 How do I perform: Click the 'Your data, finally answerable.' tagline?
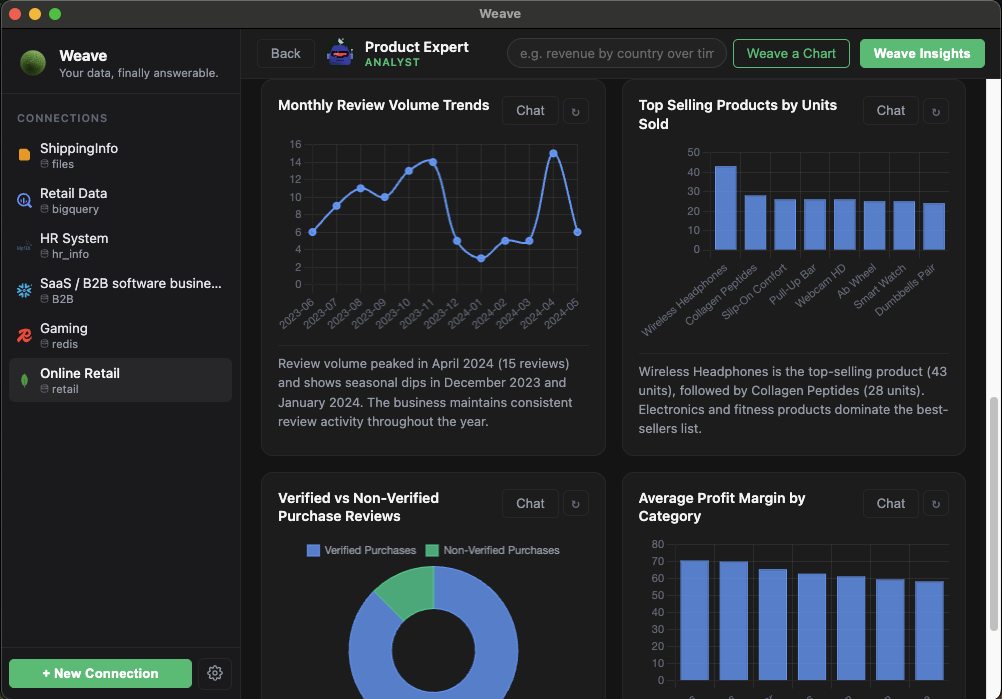139,73
